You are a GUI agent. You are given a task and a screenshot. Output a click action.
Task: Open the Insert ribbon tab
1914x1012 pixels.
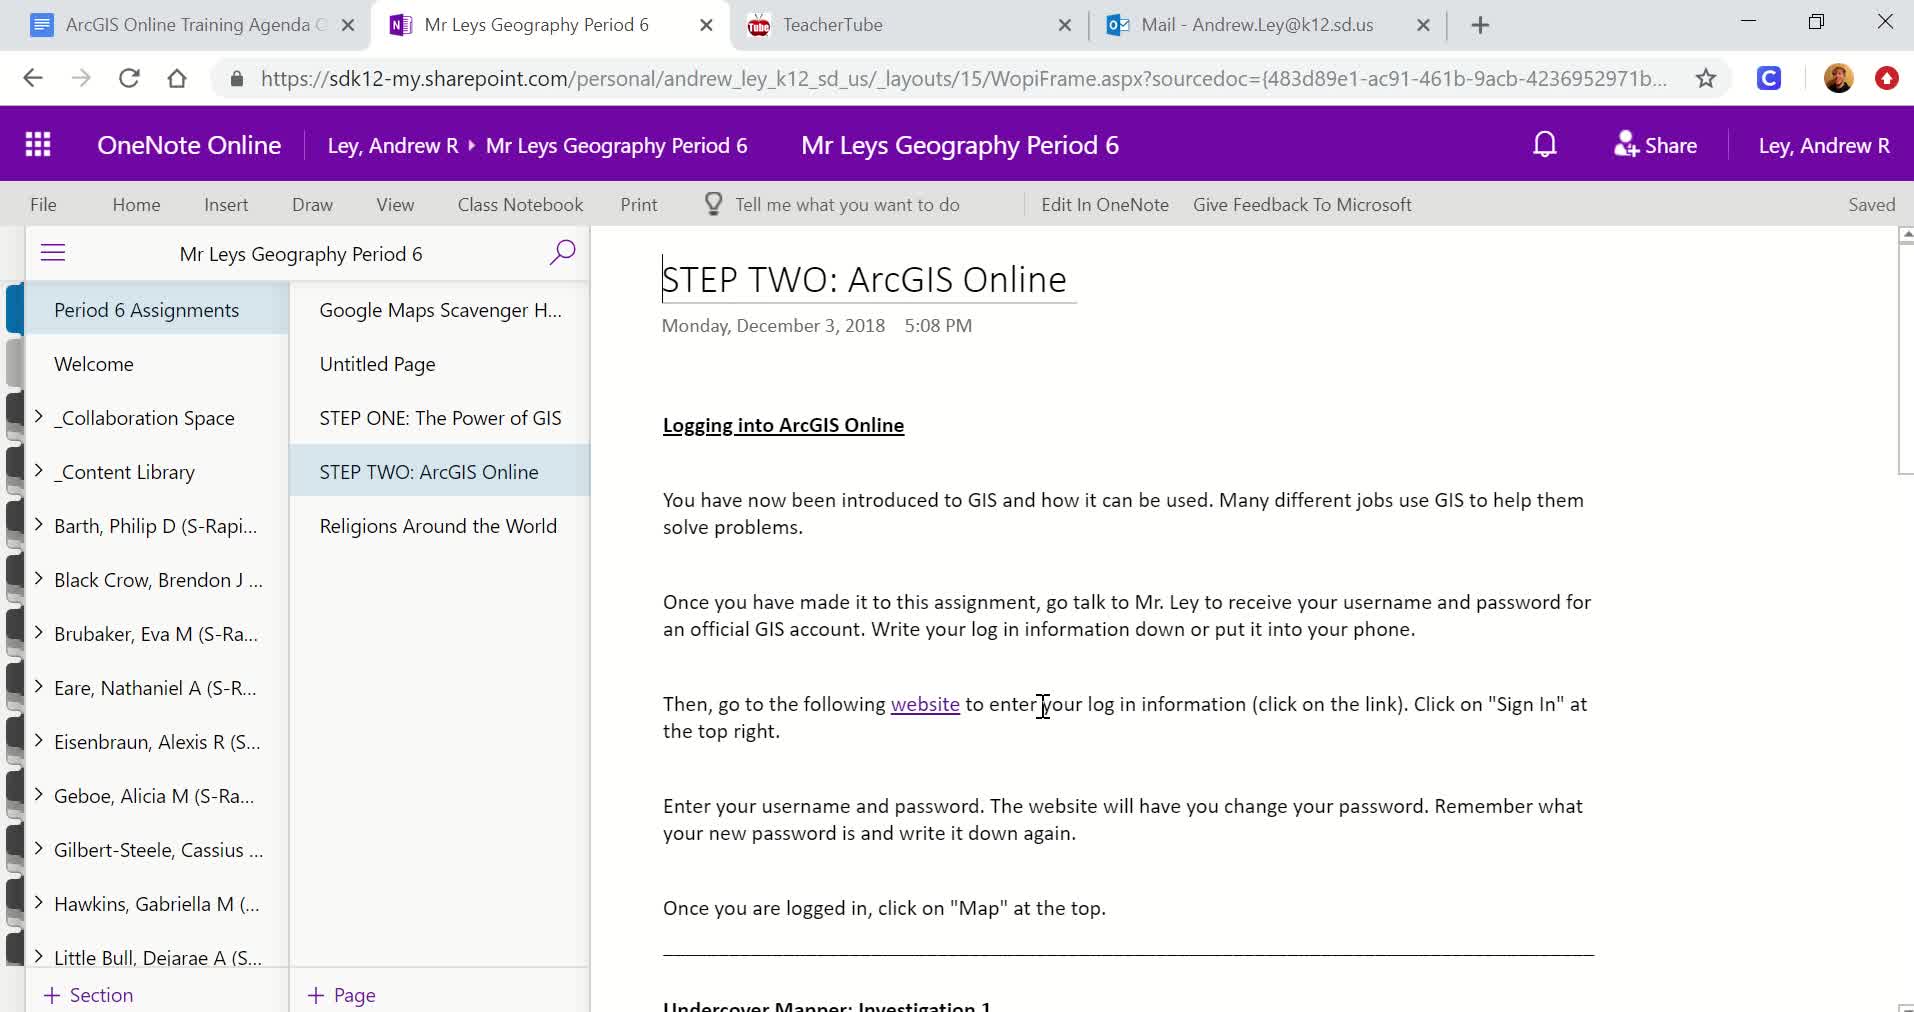226,204
